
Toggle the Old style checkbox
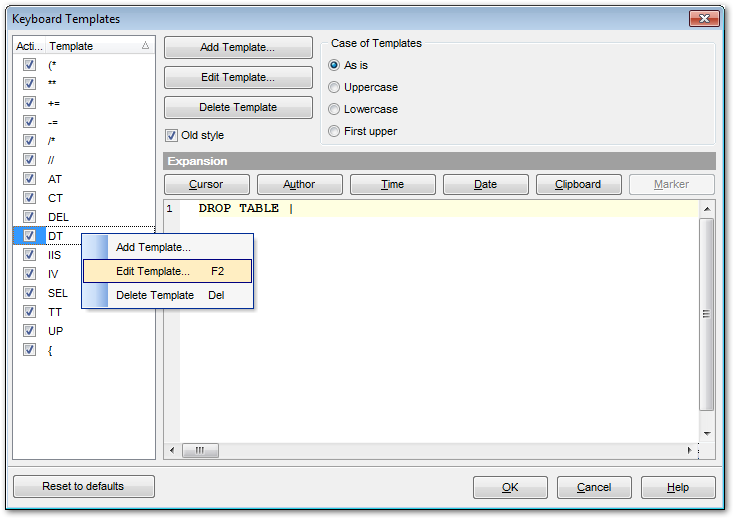pyautogui.click(x=171, y=135)
